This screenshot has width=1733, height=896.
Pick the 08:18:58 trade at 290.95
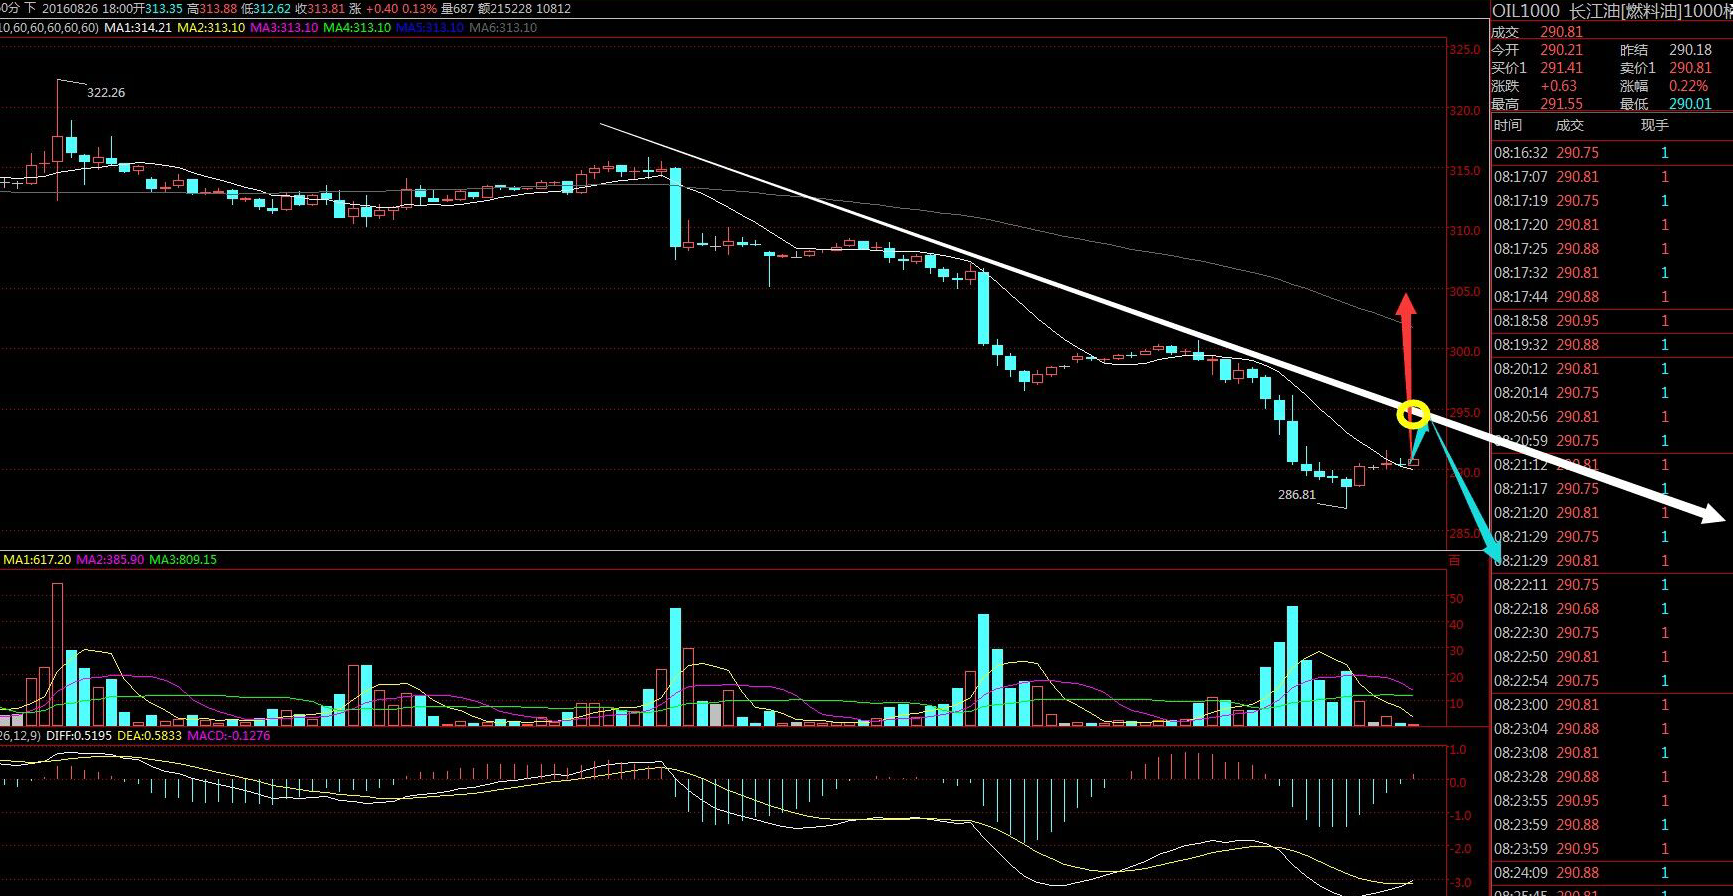1611,321
